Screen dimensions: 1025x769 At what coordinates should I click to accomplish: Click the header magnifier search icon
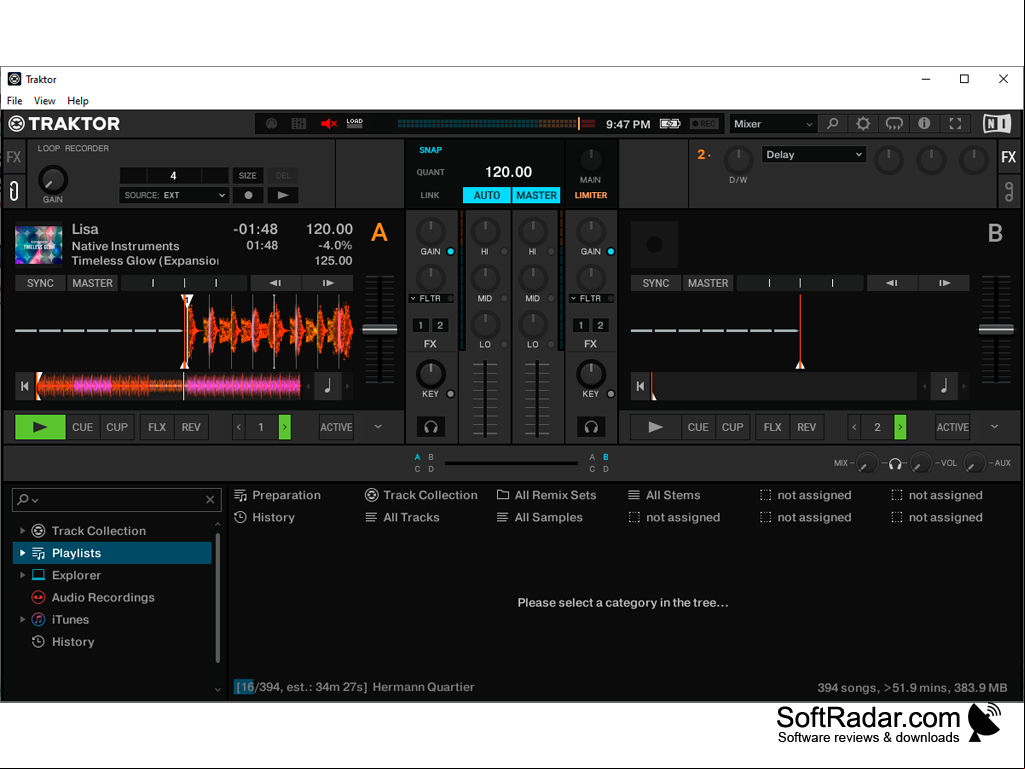coord(832,124)
